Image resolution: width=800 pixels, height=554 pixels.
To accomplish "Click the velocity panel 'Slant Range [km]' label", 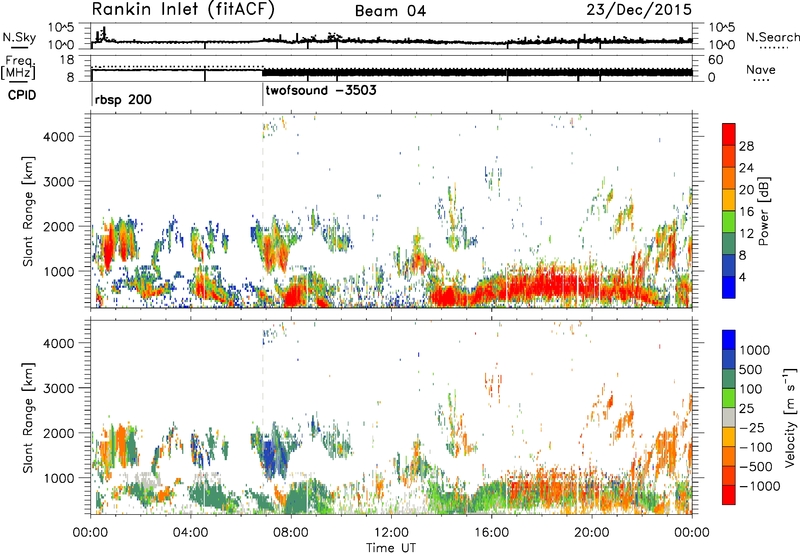I will coord(28,417).
